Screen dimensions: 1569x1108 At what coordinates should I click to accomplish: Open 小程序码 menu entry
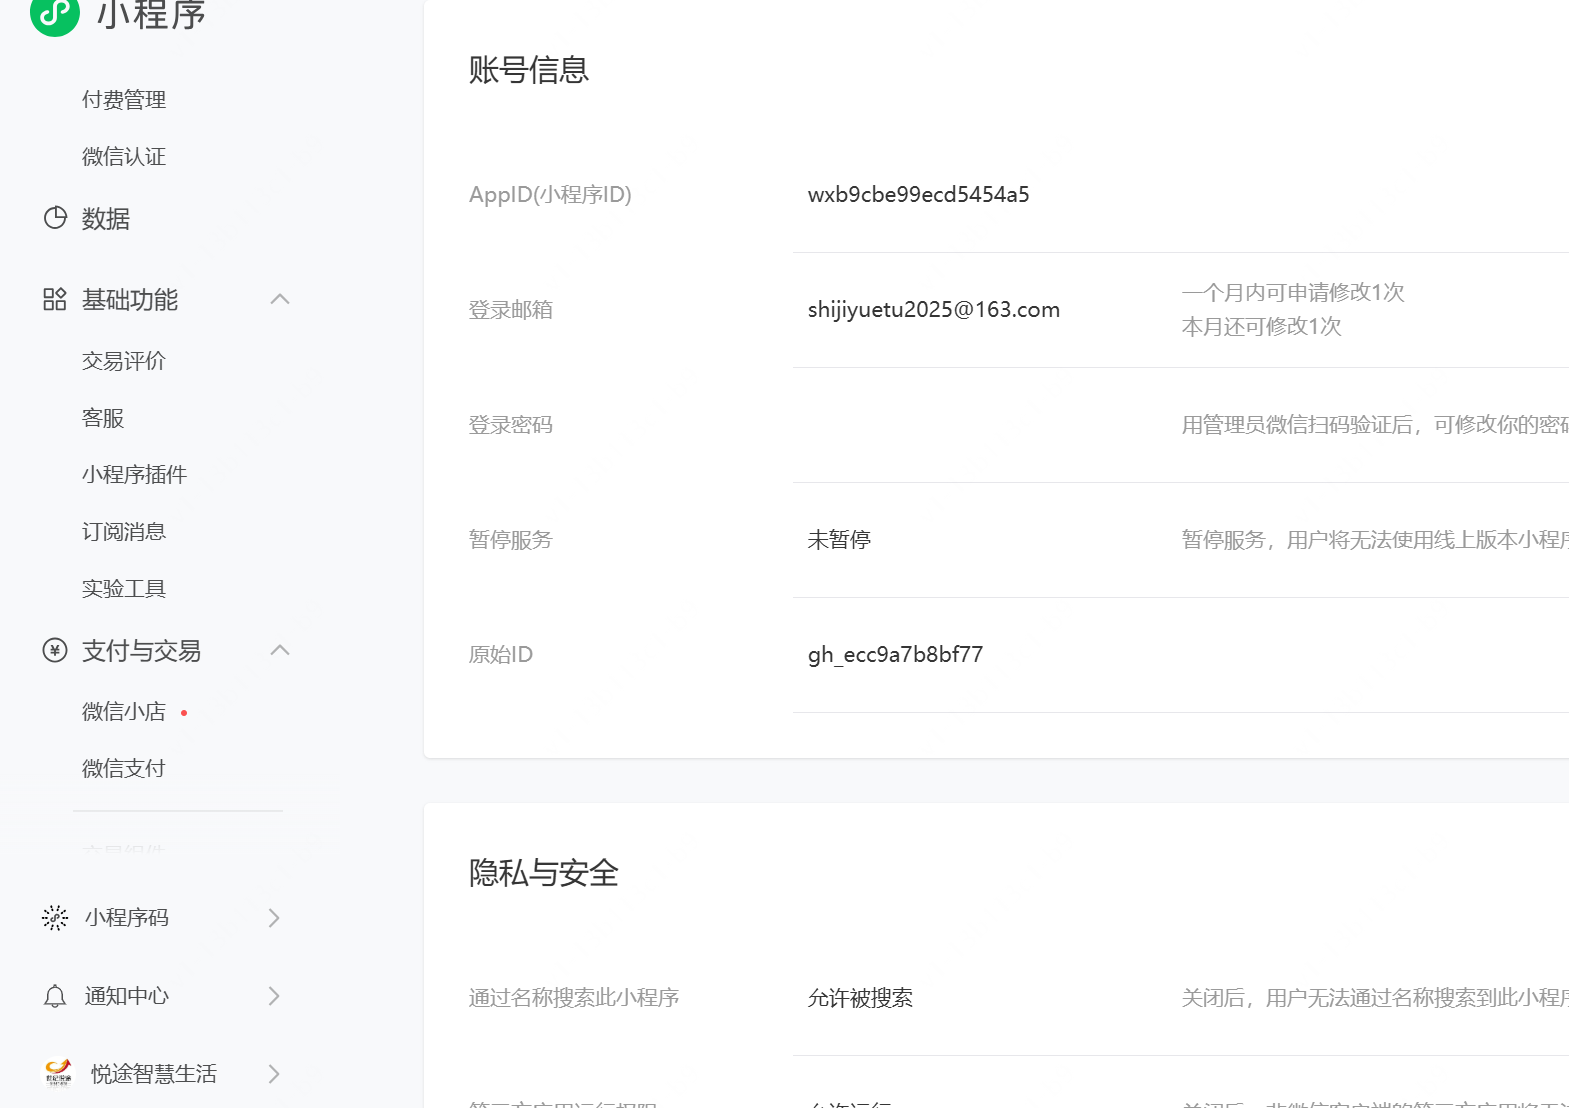click(127, 917)
